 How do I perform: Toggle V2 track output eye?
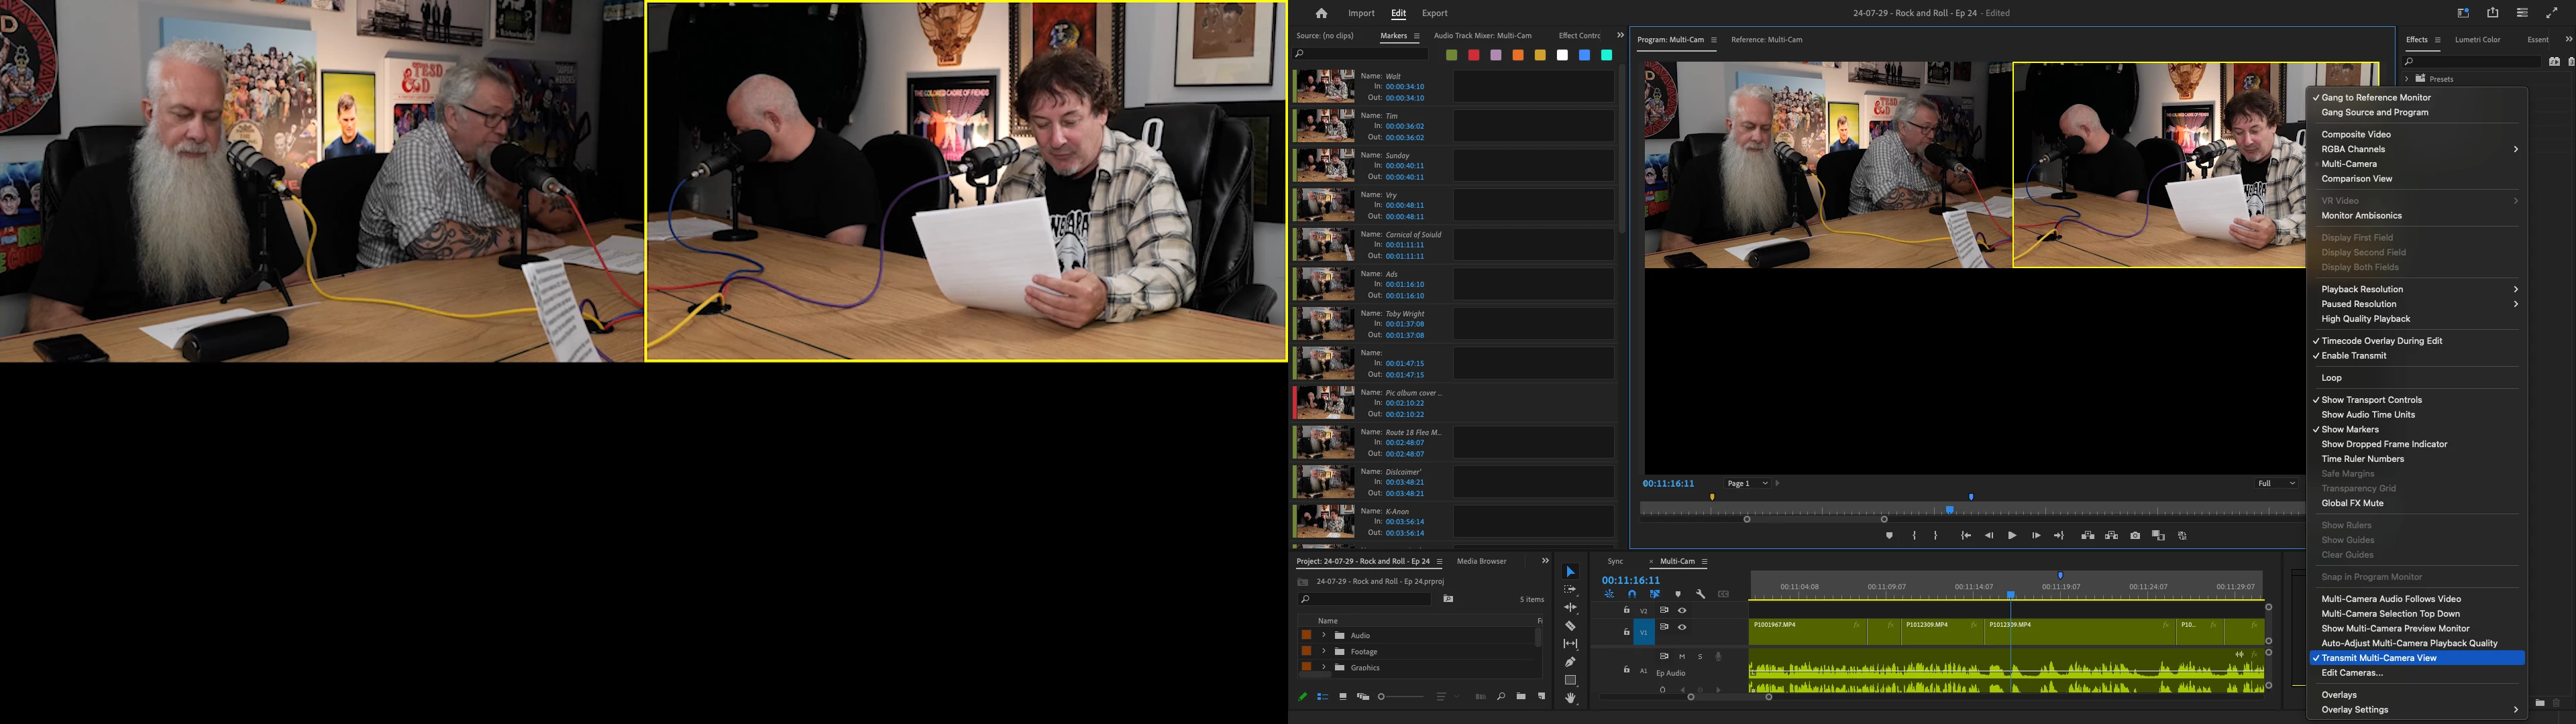(x=1682, y=611)
